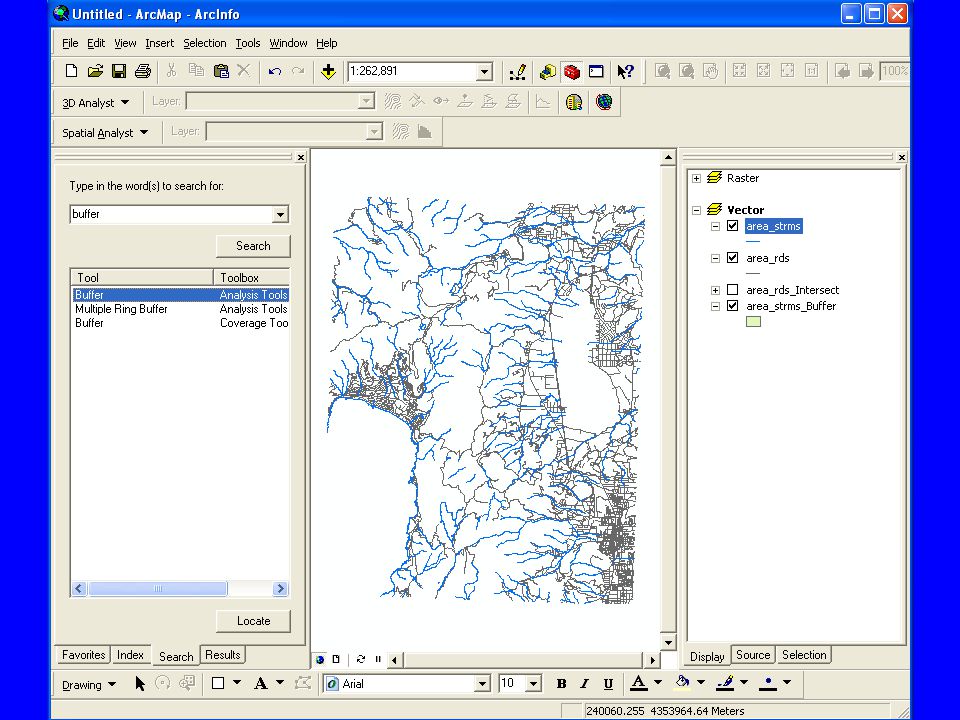Click the Fill Color paint bucket
Screen dimensions: 960x720
683,683
